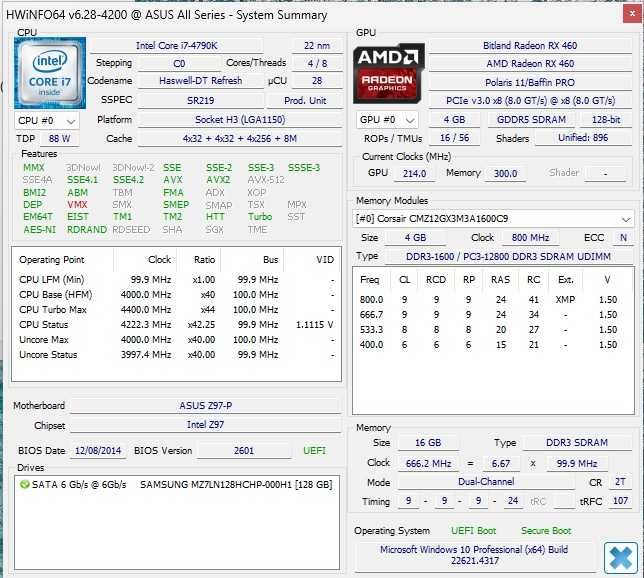This screenshot has width=644, height=578.
Task: Click the Dual-Channel memory mode field
Action: (x=486, y=482)
